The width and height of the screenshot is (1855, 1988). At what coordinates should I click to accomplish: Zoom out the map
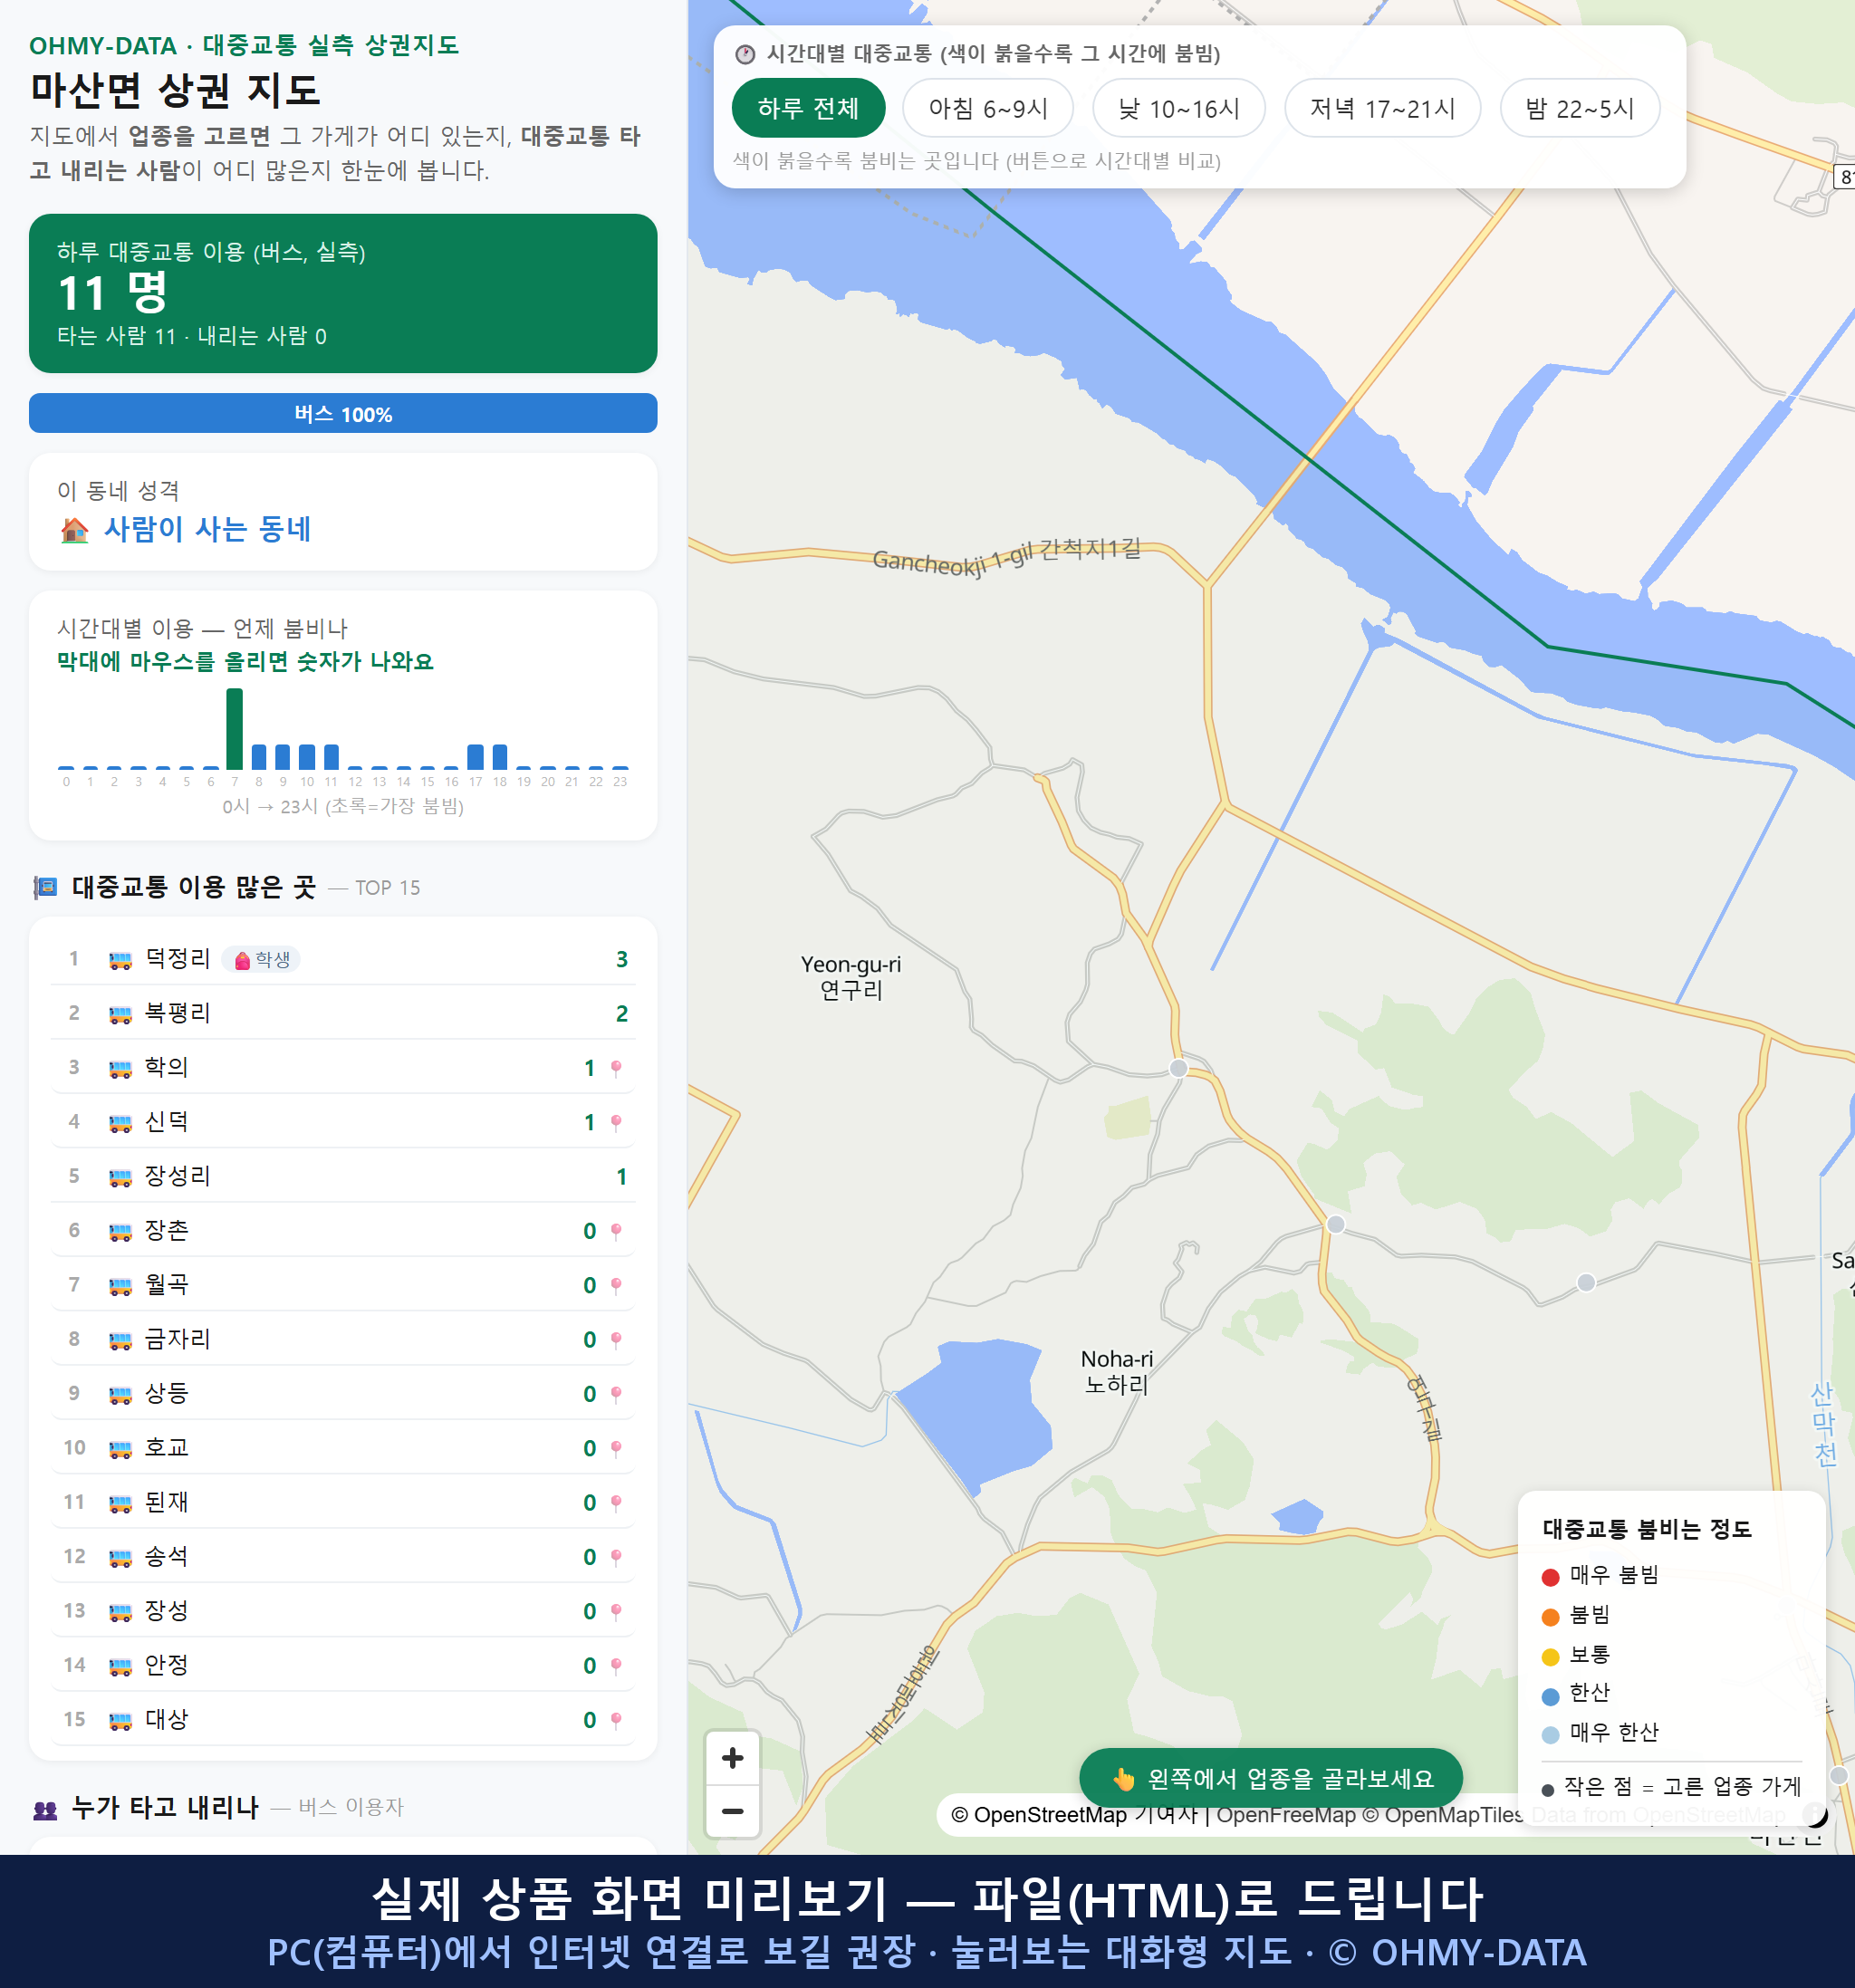coord(733,1811)
